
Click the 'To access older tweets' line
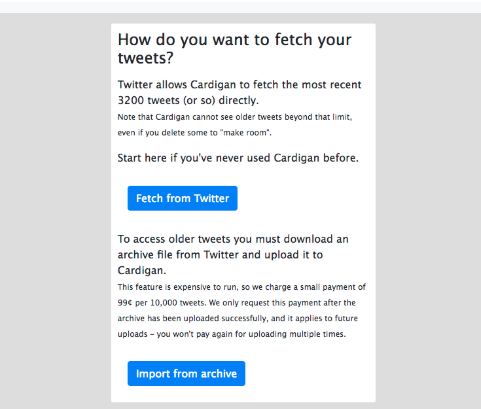(233, 239)
